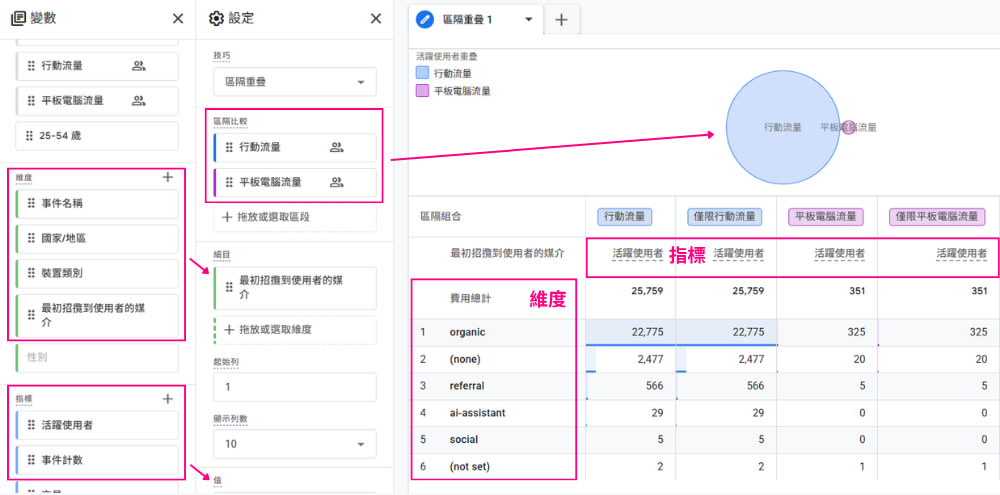Click the (none) row label
This screenshot has height=495, width=1000.
(465, 359)
